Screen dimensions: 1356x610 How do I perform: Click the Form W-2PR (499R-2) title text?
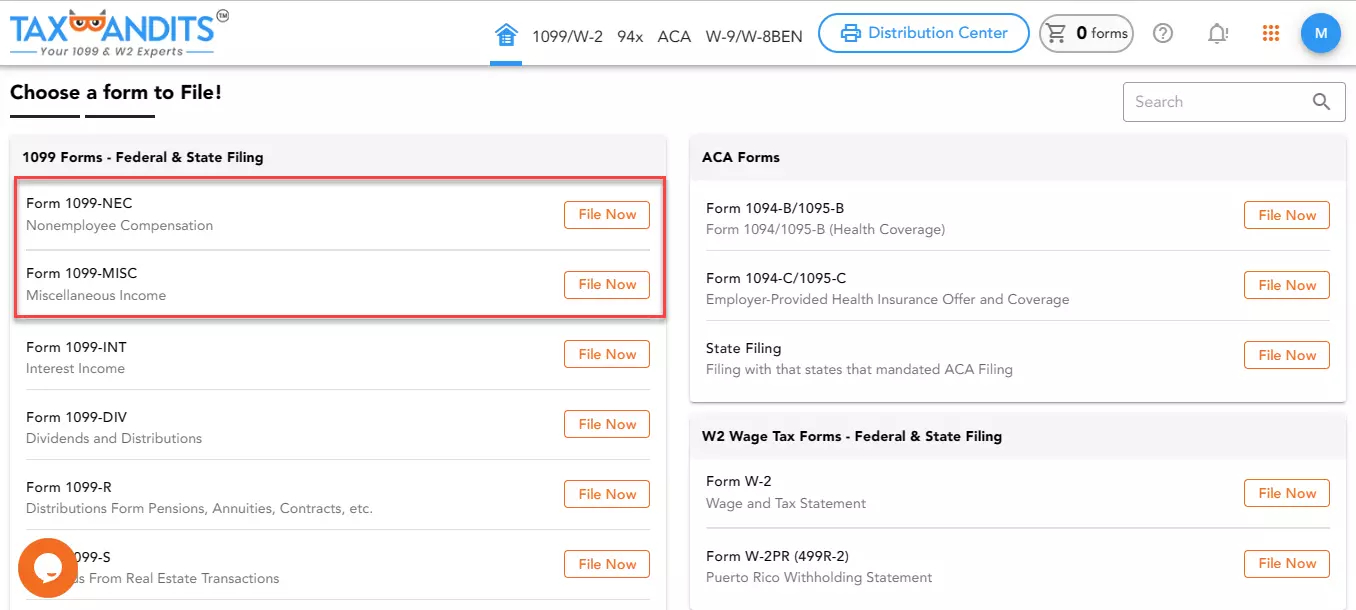point(778,556)
